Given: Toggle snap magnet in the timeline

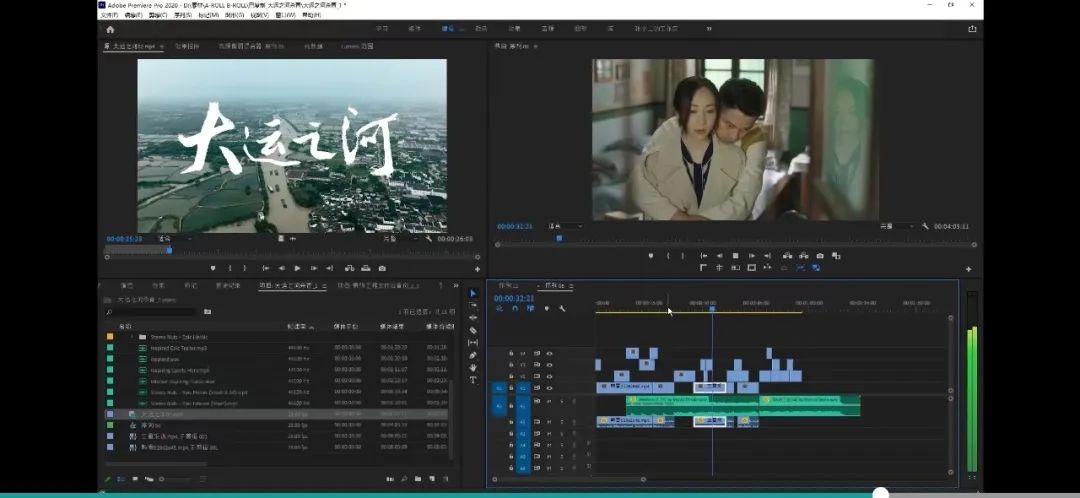Looking at the screenshot, I should (515, 308).
